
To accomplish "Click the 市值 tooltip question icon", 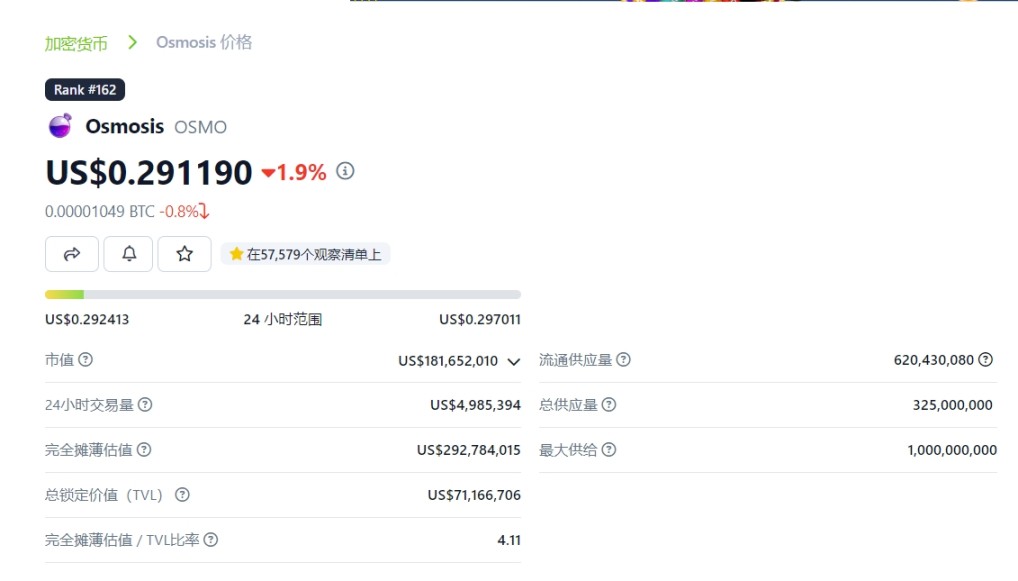I will pyautogui.click(x=86, y=360).
